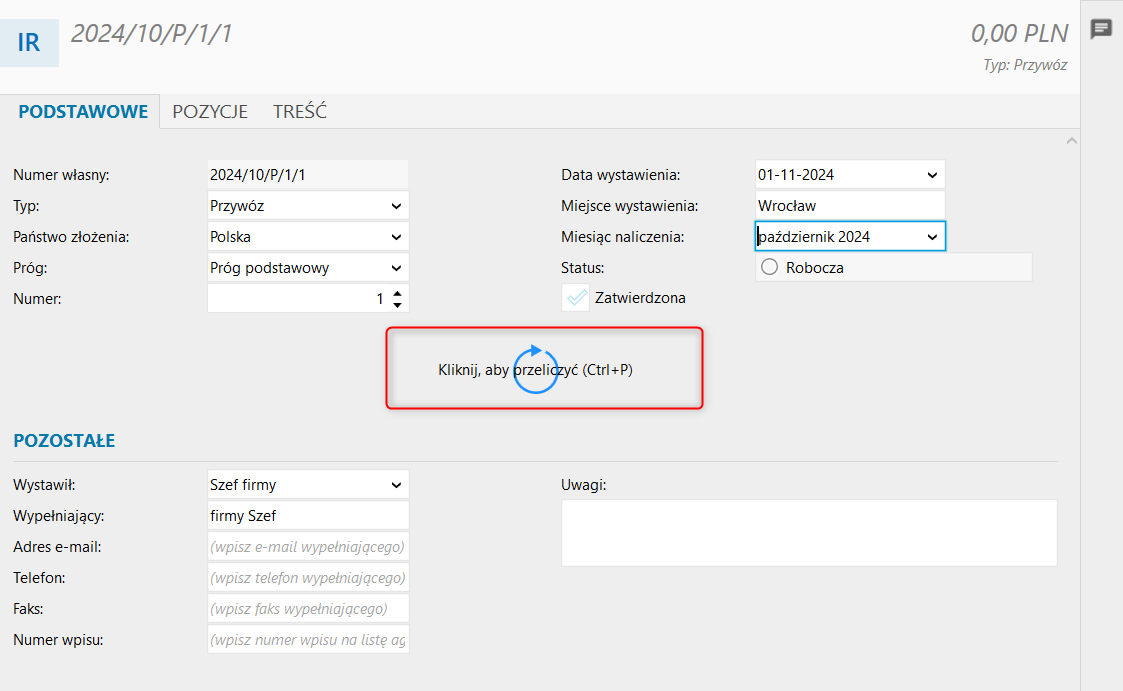The image size is (1123, 691).
Task: Click the Adres e-mail input field
Action: [308, 547]
